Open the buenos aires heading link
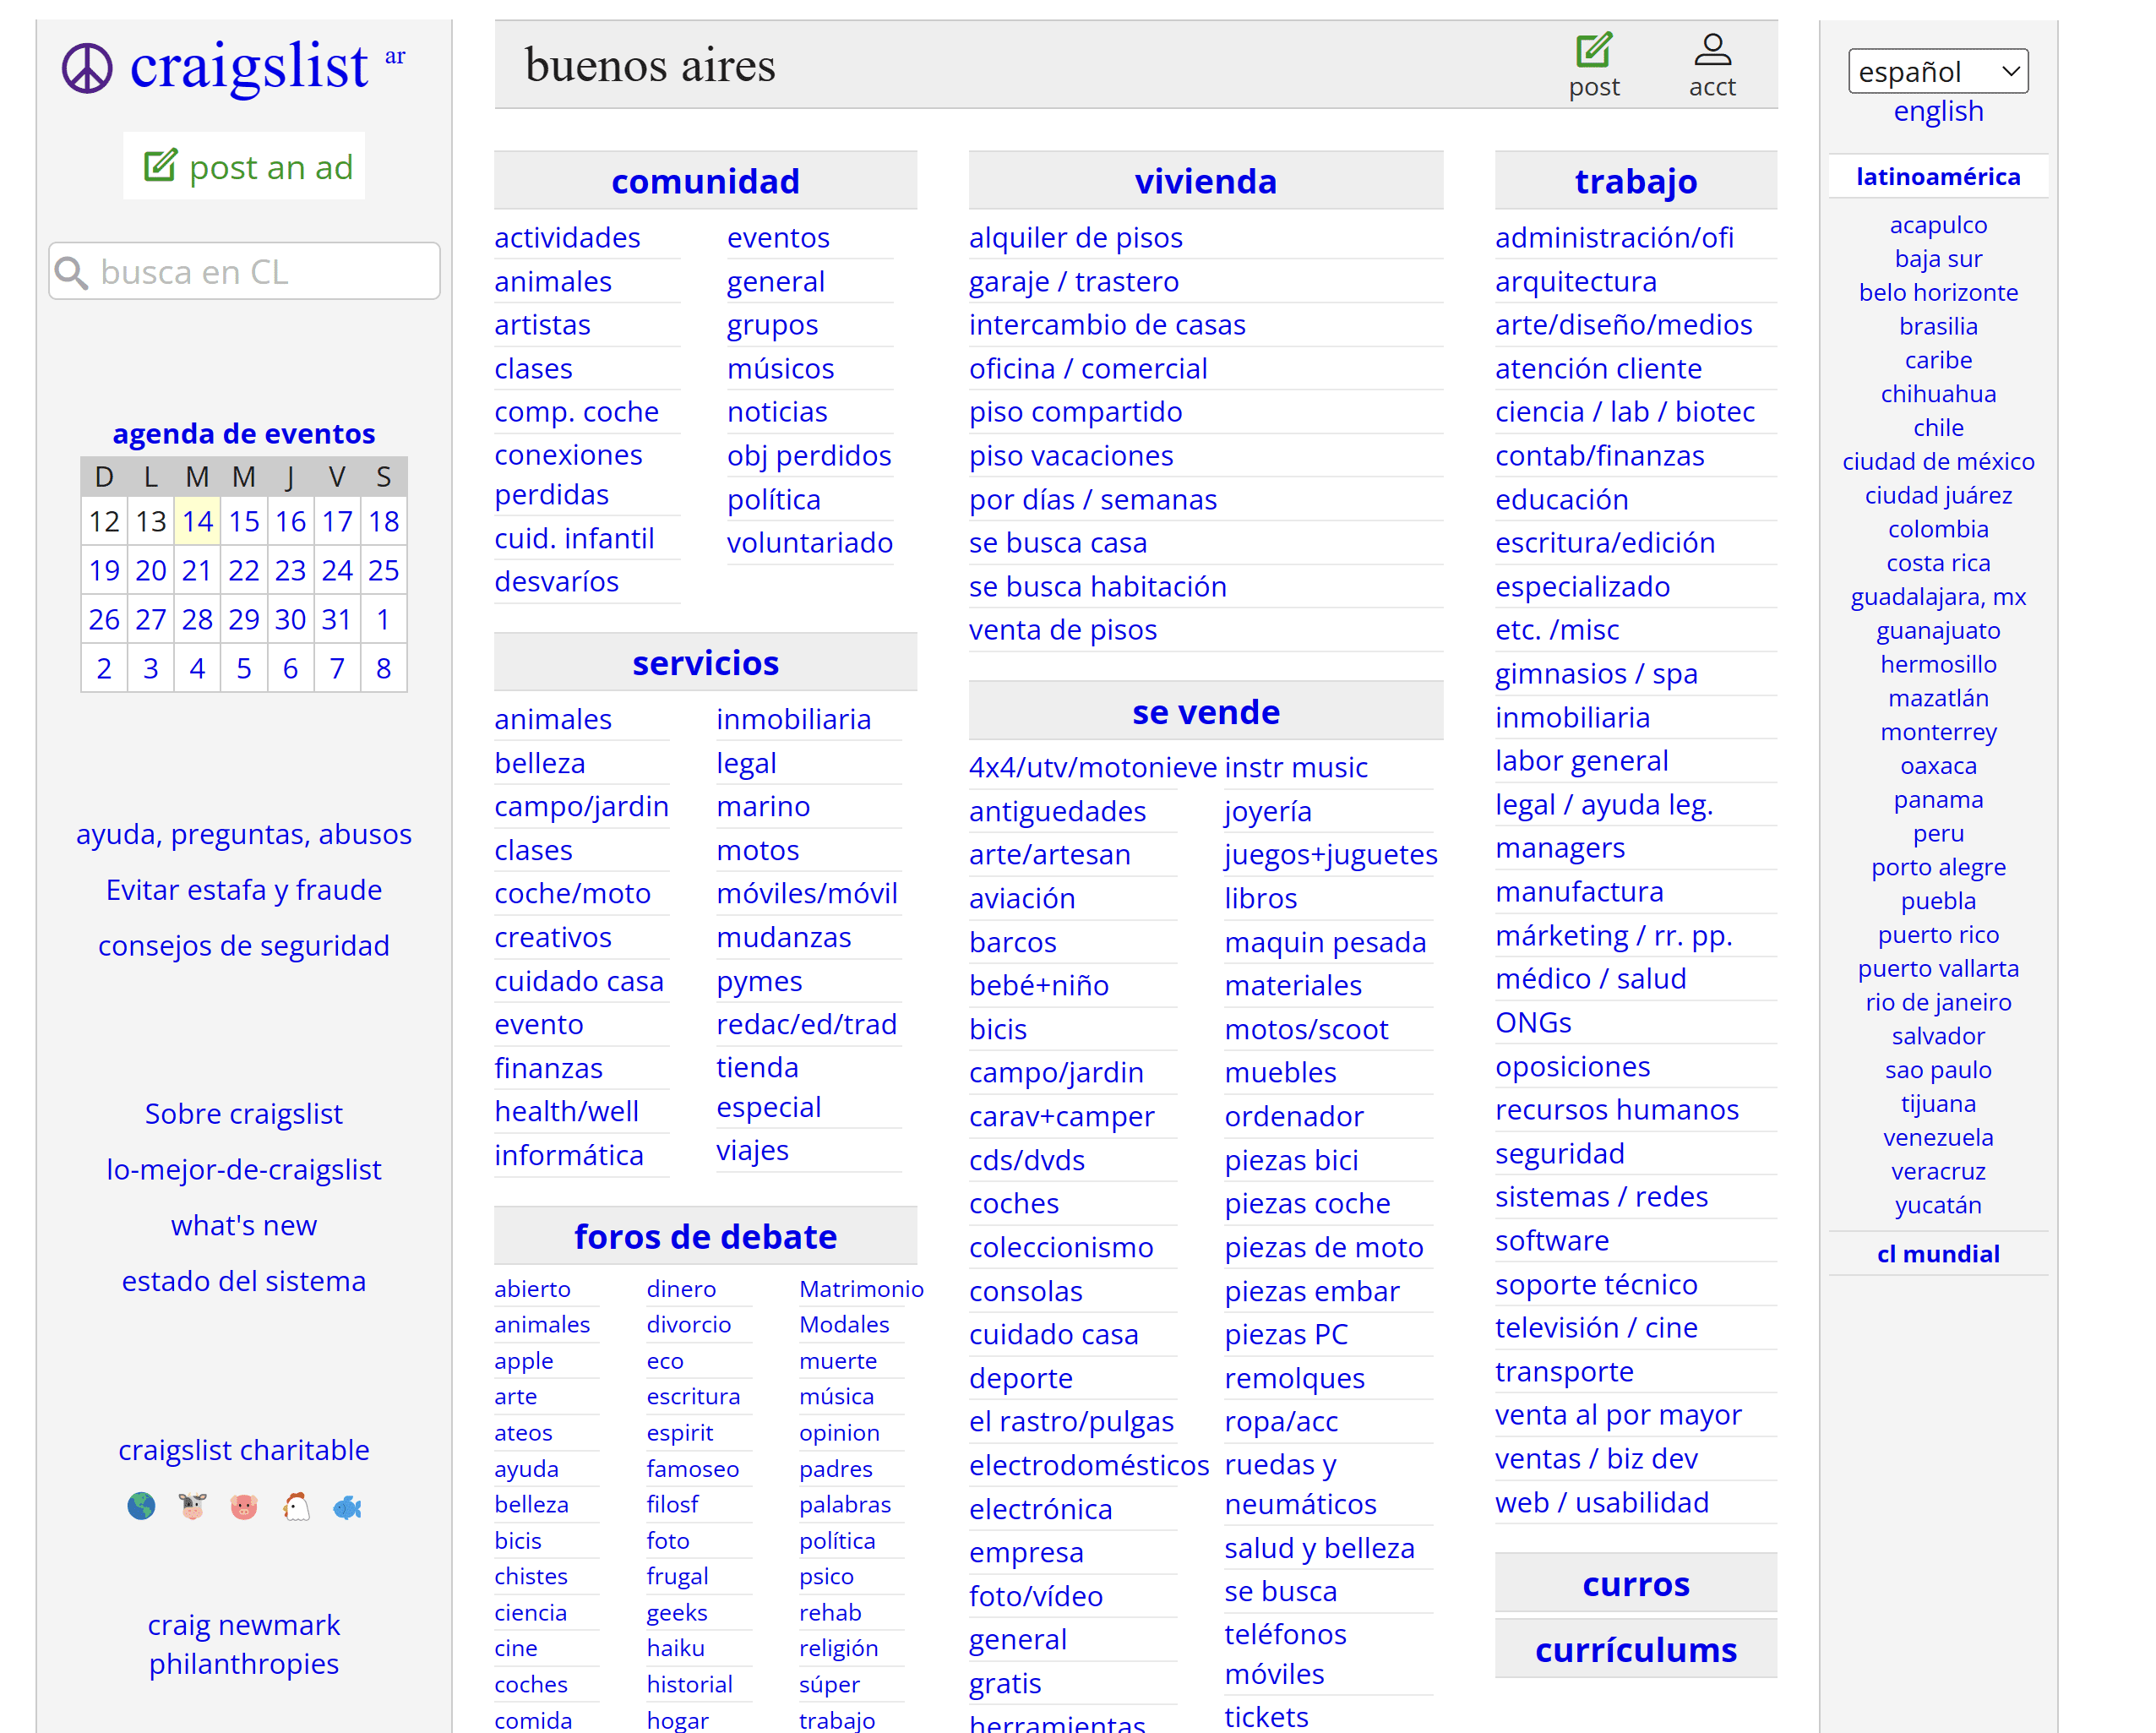2156x1733 pixels. (649, 65)
